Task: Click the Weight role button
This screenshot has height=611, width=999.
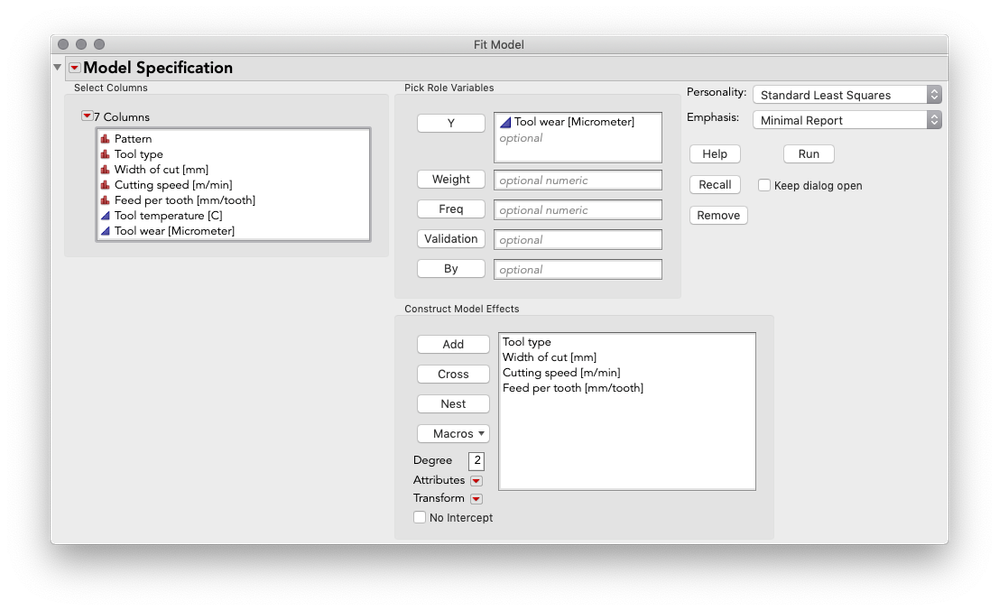Action: pyautogui.click(x=451, y=179)
